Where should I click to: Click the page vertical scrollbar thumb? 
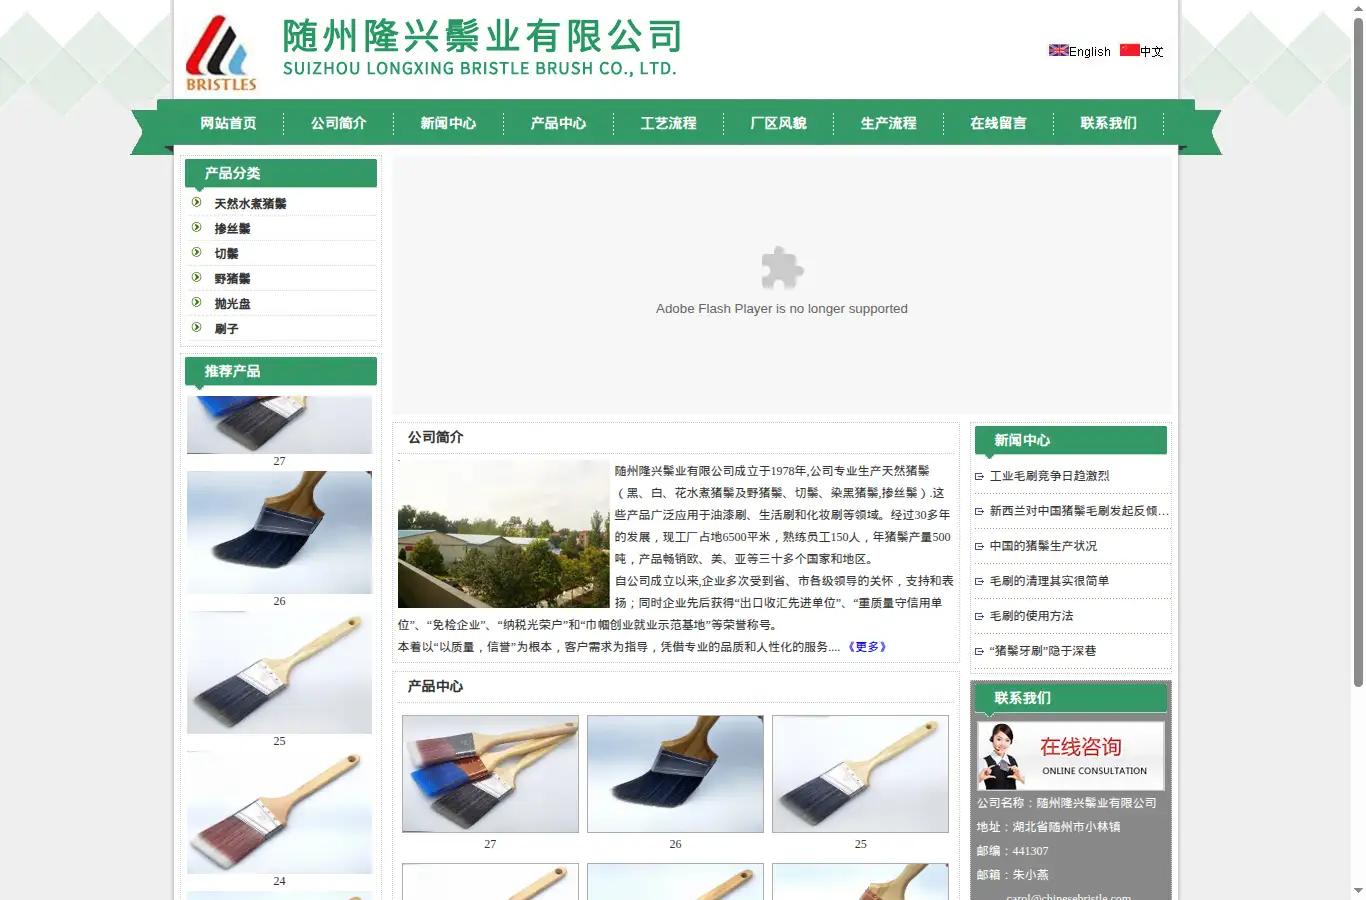pos(1358,352)
